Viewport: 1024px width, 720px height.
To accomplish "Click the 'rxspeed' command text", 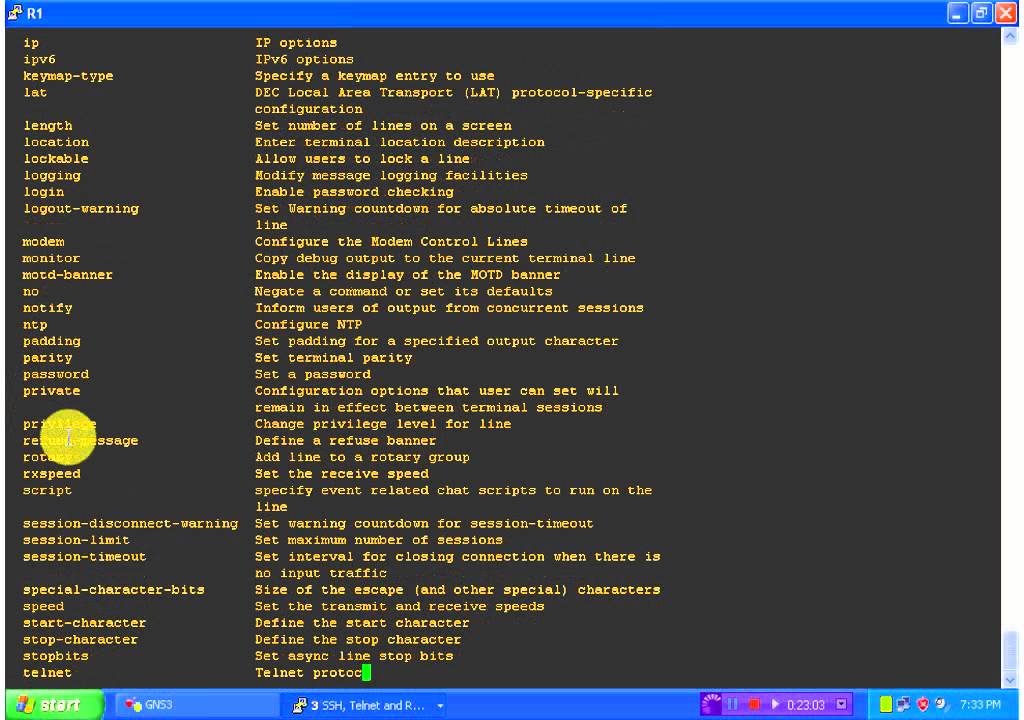I will point(52,474).
